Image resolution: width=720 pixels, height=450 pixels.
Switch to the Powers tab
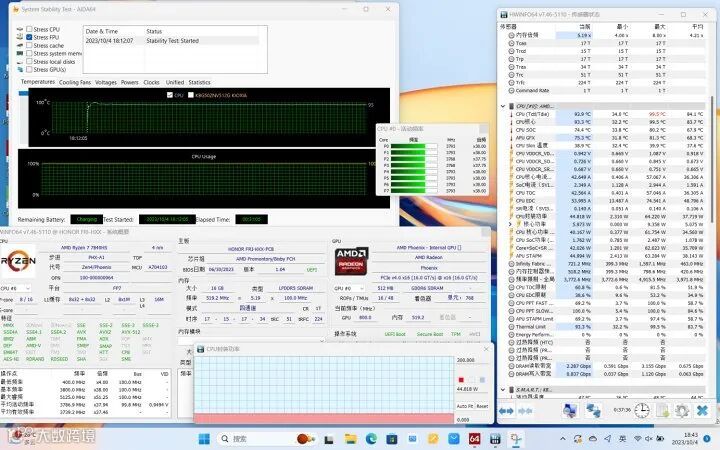click(x=129, y=82)
